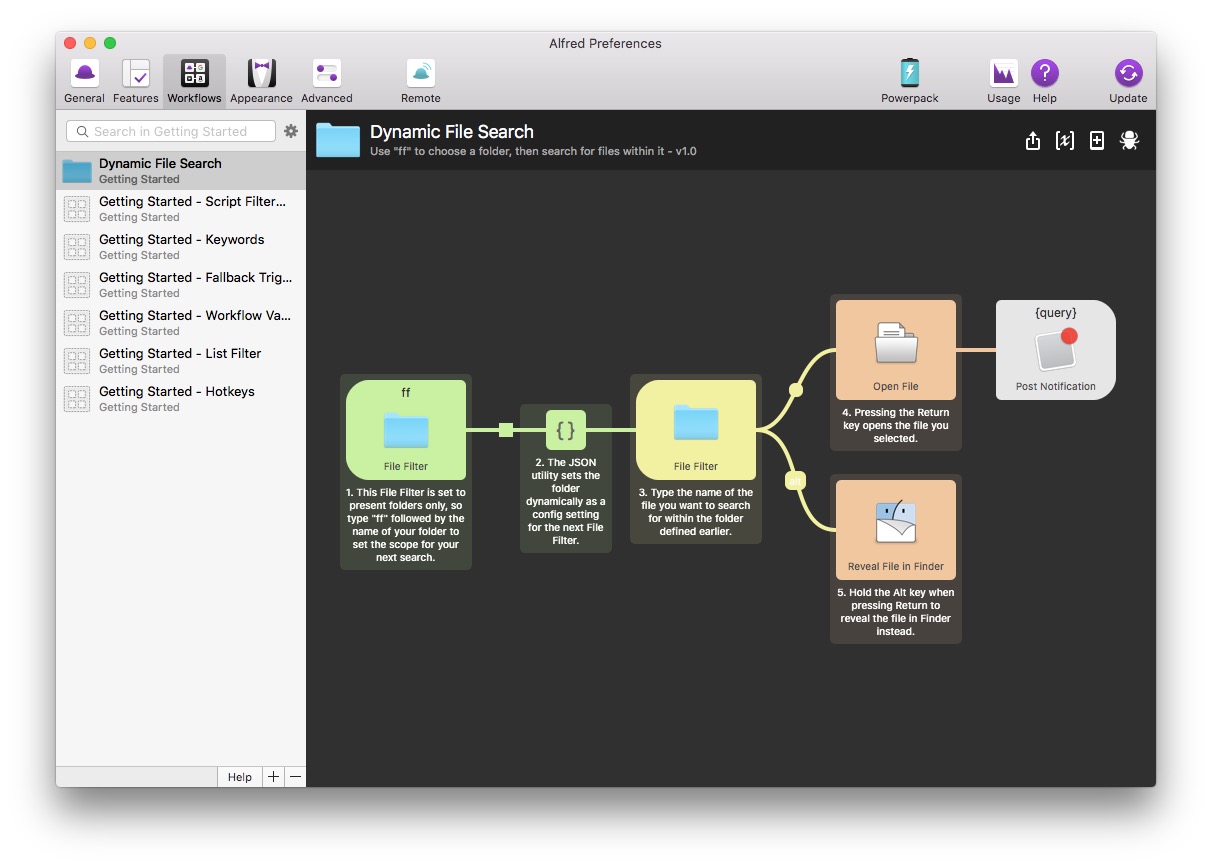1212x867 pixels.
Task: Toggle the workflow debugger bug icon
Action: tap(1129, 141)
